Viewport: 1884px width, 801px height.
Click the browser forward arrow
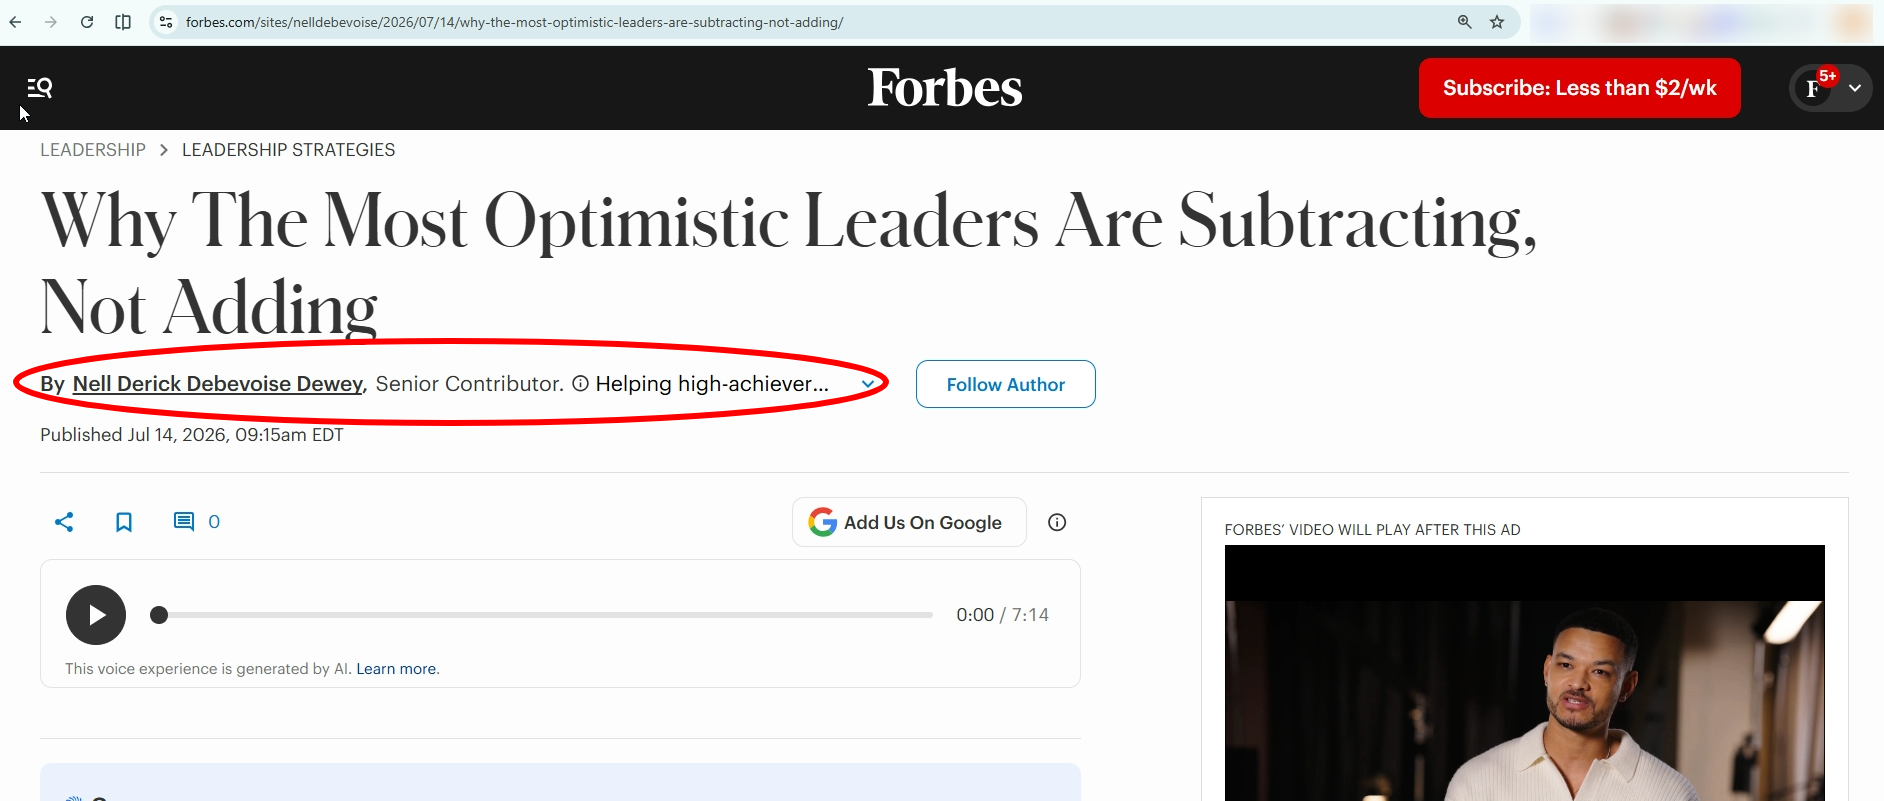coord(51,22)
